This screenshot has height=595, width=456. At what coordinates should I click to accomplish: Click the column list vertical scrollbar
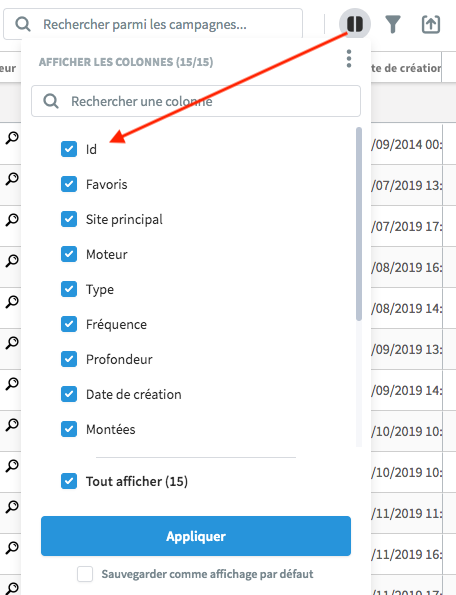click(359, 224)
